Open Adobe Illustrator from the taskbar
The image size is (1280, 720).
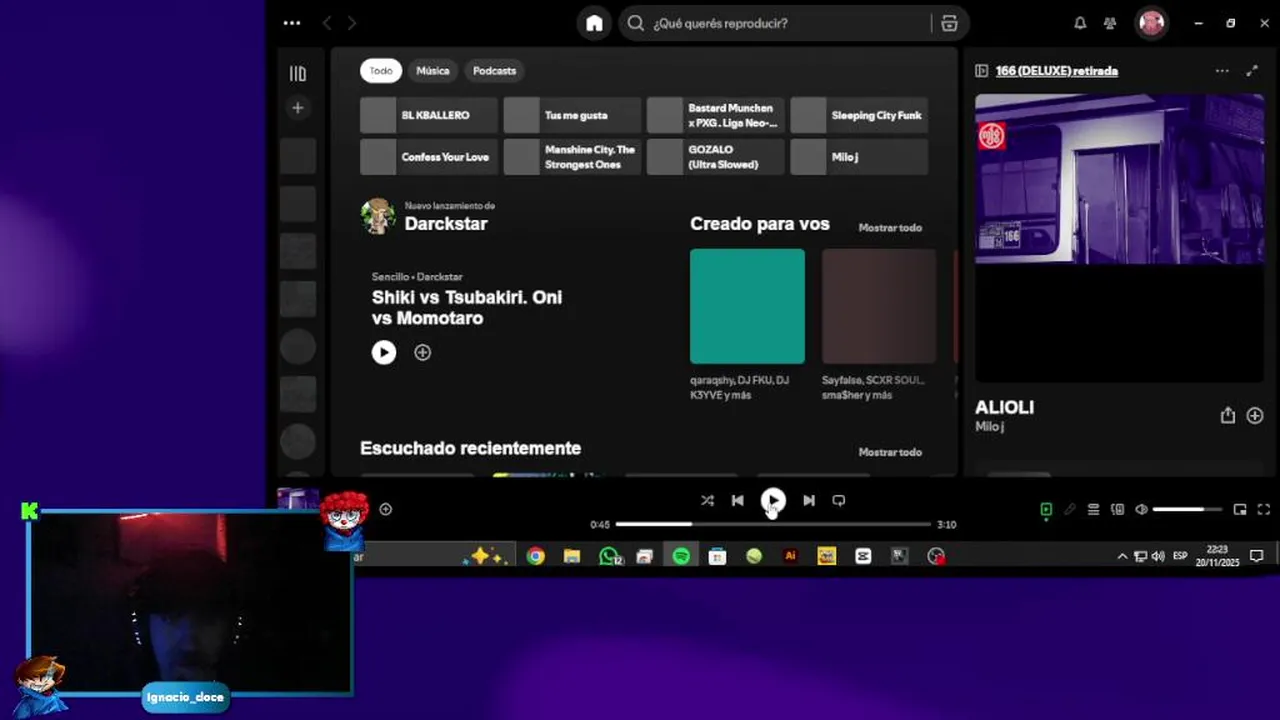pos(790,556)
